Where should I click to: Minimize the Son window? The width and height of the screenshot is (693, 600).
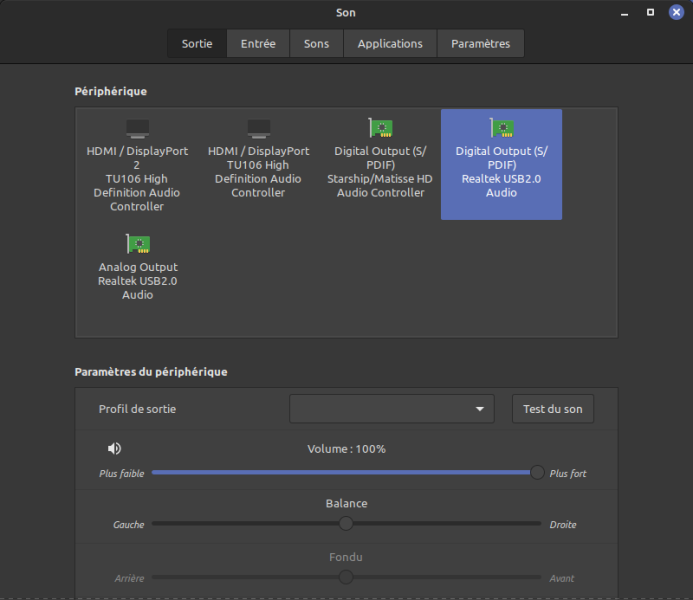click(623, 13)
